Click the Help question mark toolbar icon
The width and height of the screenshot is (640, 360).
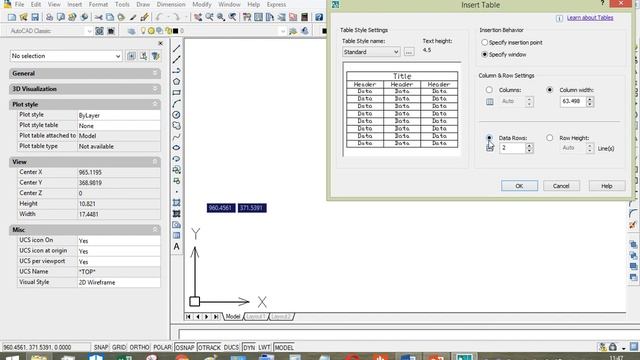pyautogui.click(x=319, y=17)
